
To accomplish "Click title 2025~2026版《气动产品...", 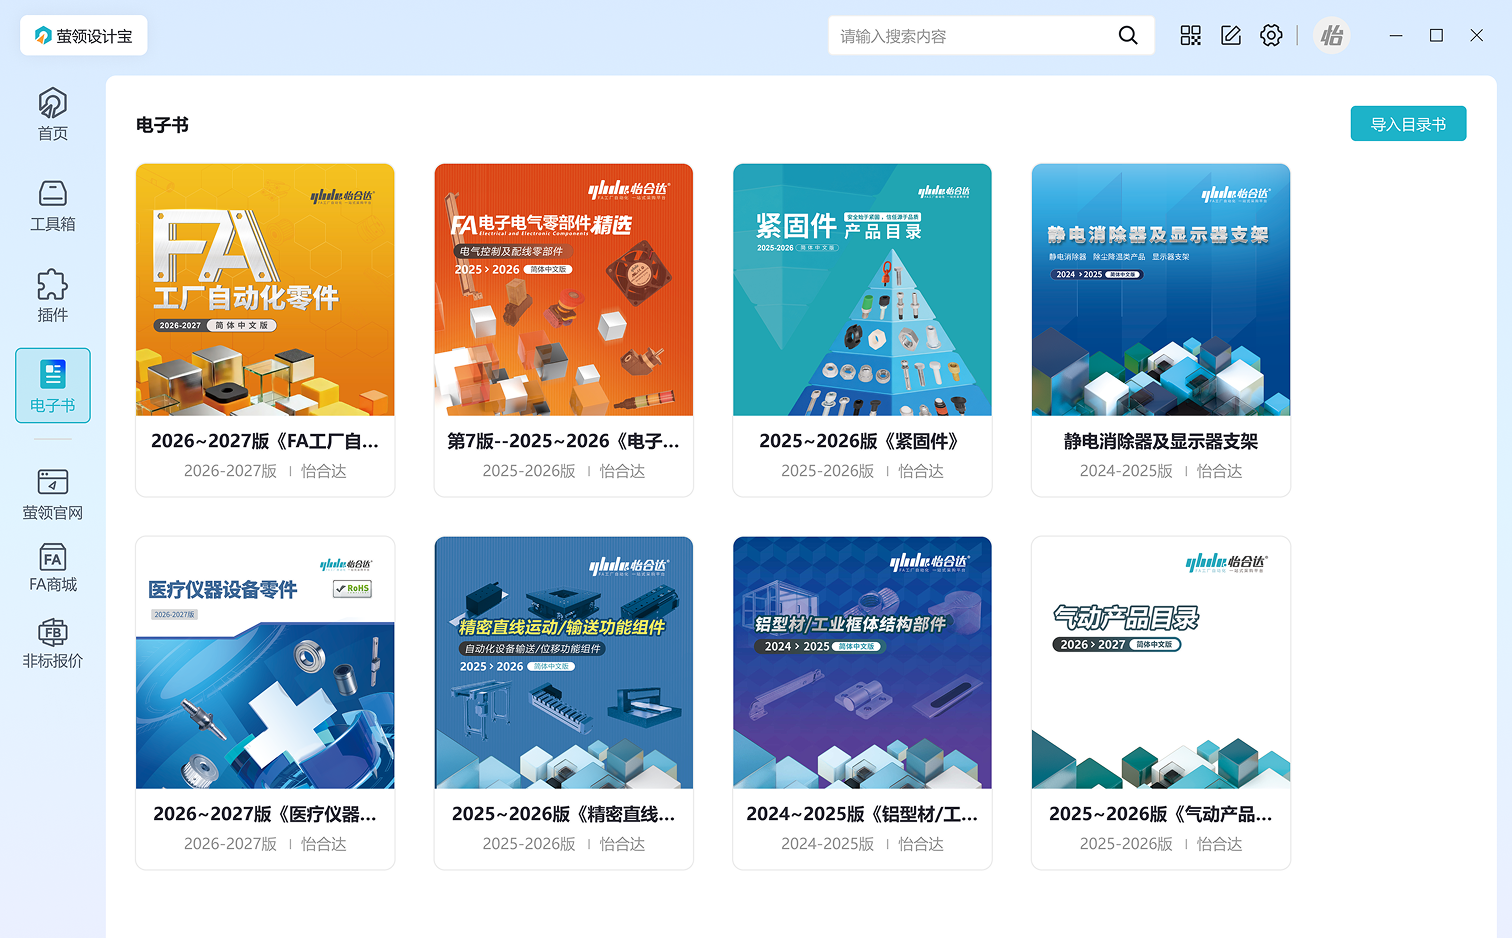I will pos(1161,814).
